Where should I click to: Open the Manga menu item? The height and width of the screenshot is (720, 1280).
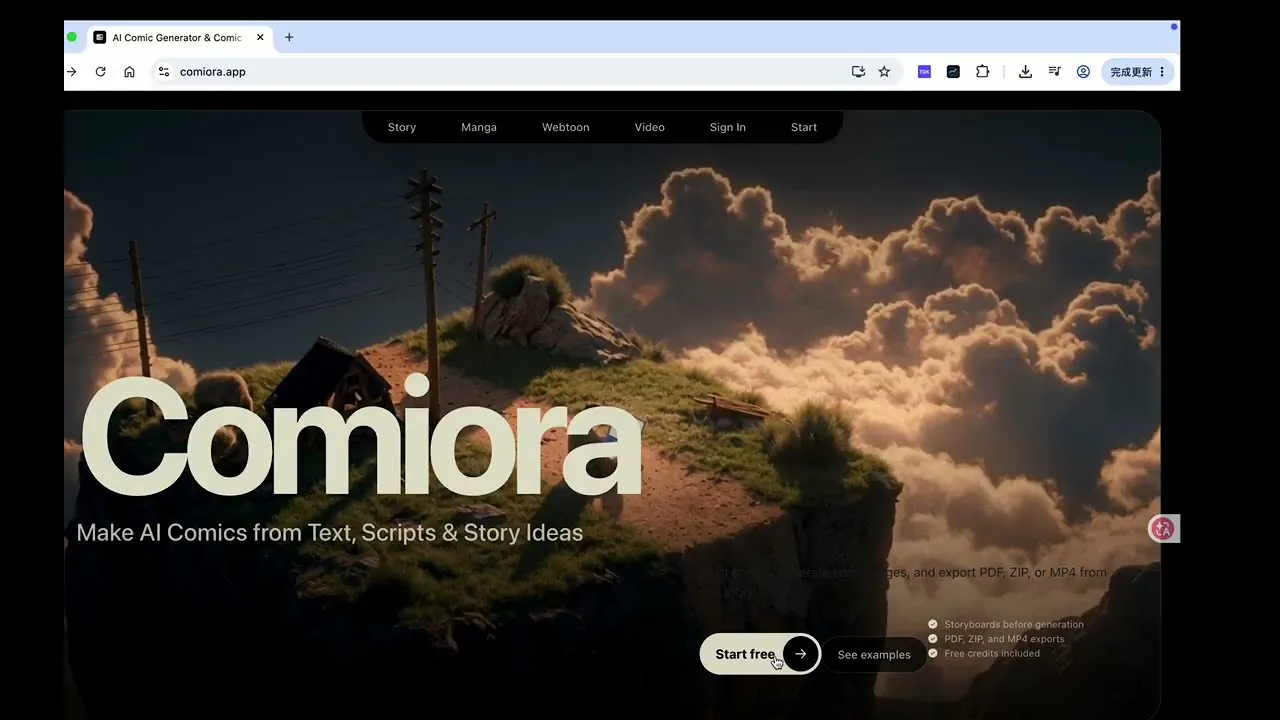479,127
